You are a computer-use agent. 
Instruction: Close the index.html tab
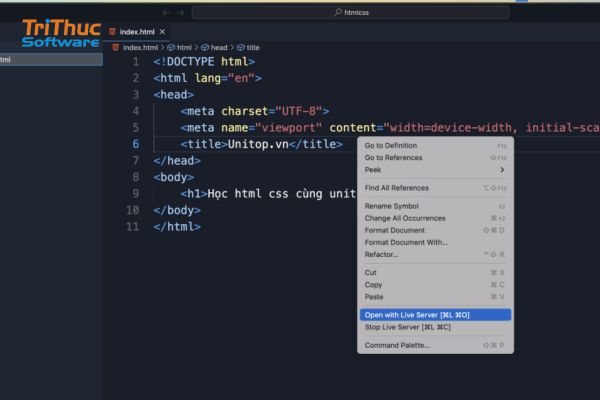162,32
